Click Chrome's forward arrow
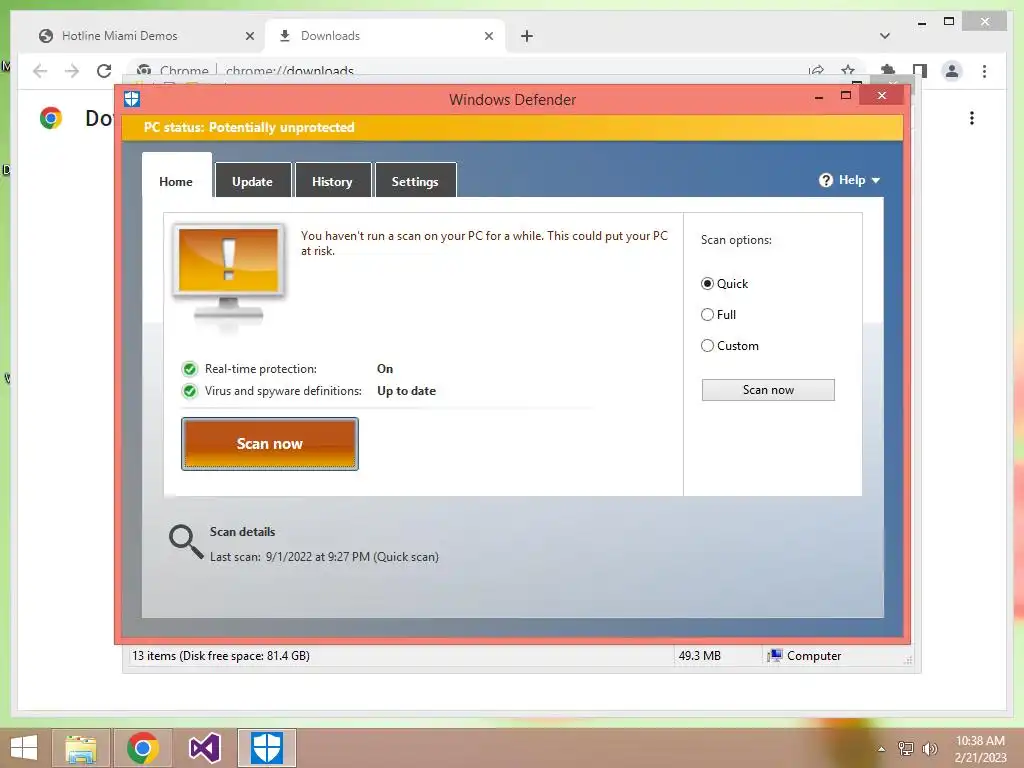Screen dimensions: 1024x768 pyautogui.click(x=72, y=71)
